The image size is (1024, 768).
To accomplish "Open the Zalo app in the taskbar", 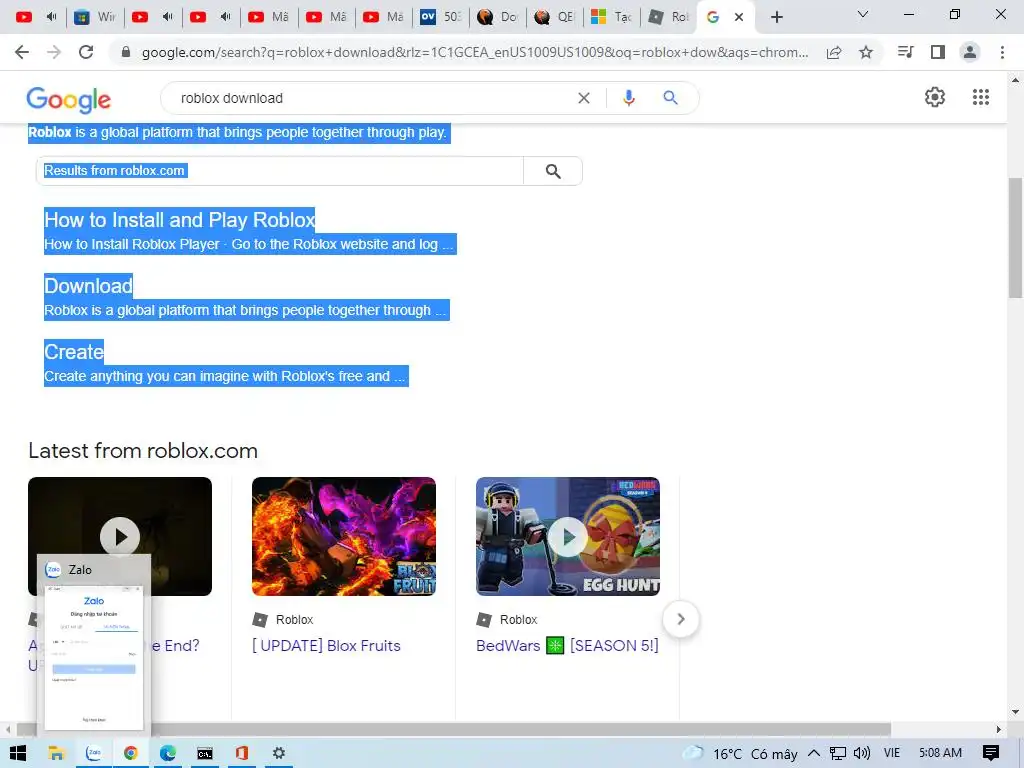I will pos(94,753).
